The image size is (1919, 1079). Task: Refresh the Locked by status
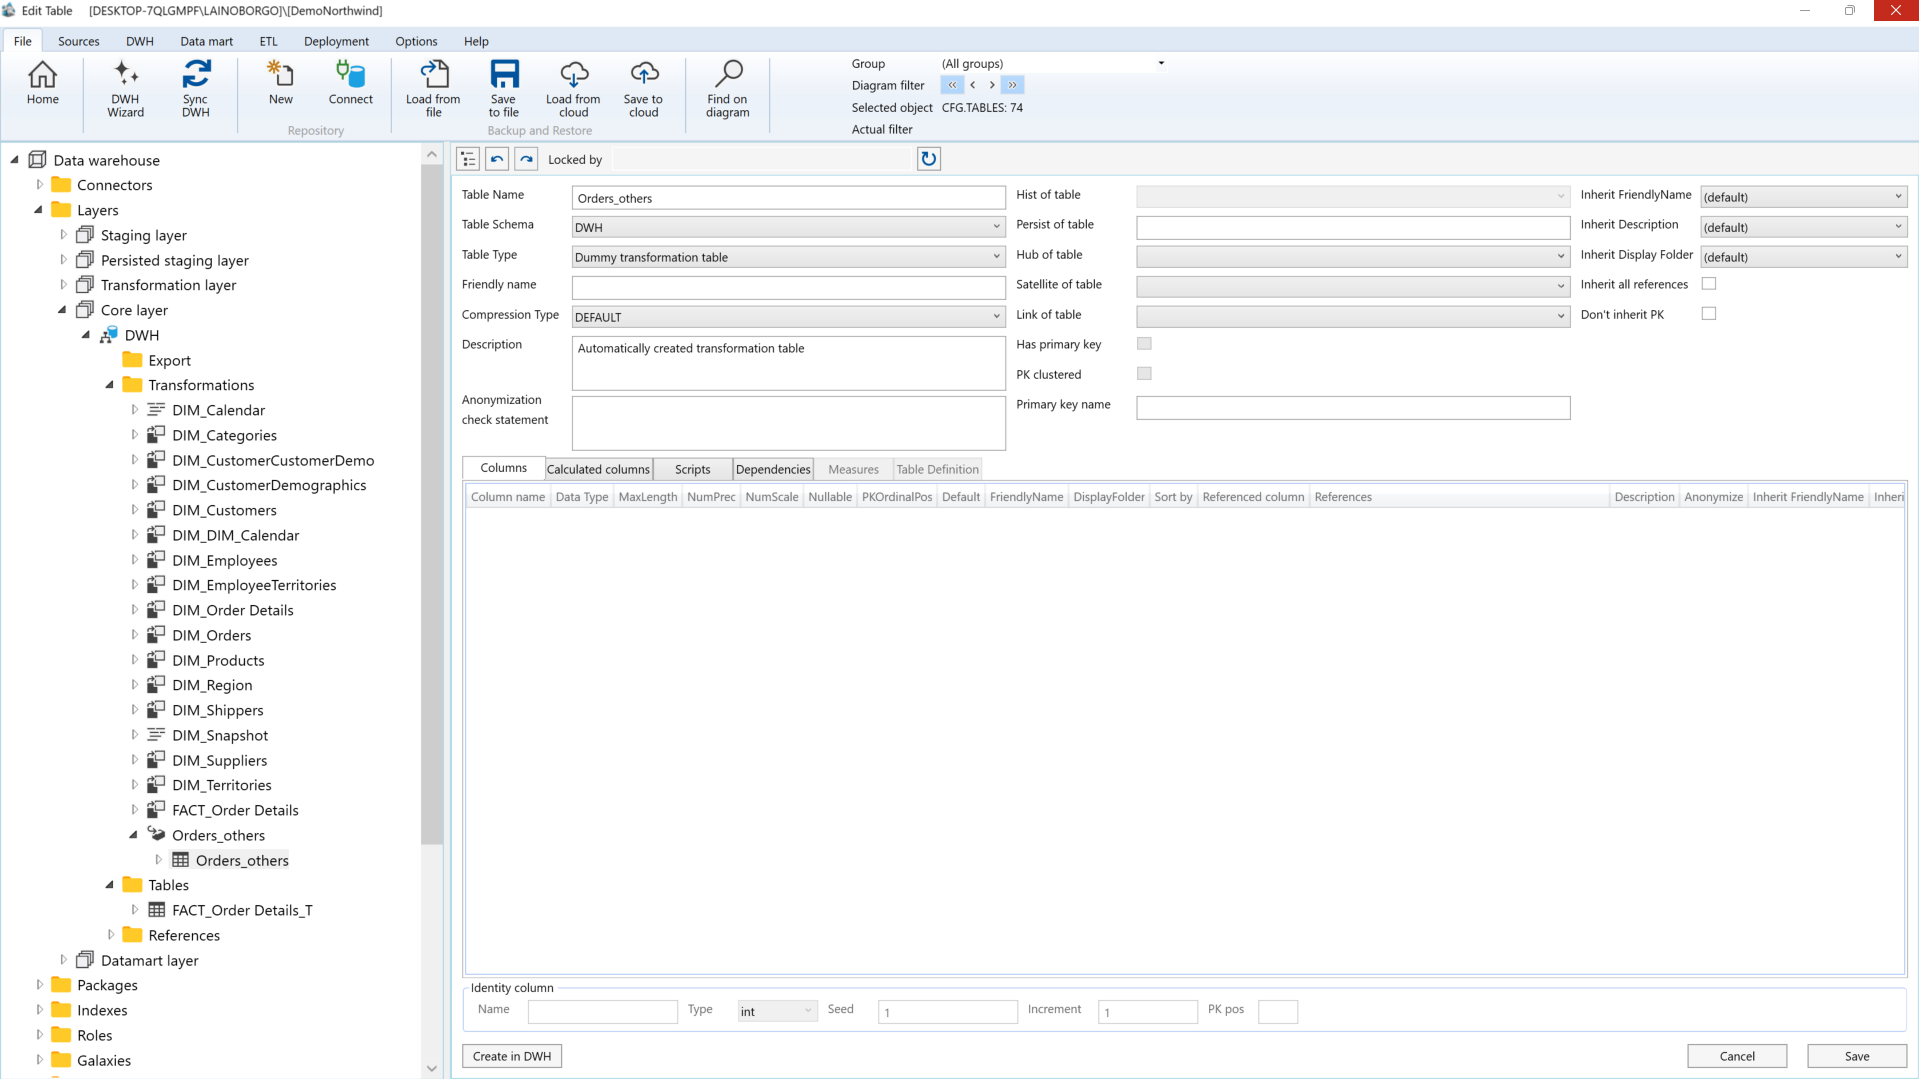[929, 159]
